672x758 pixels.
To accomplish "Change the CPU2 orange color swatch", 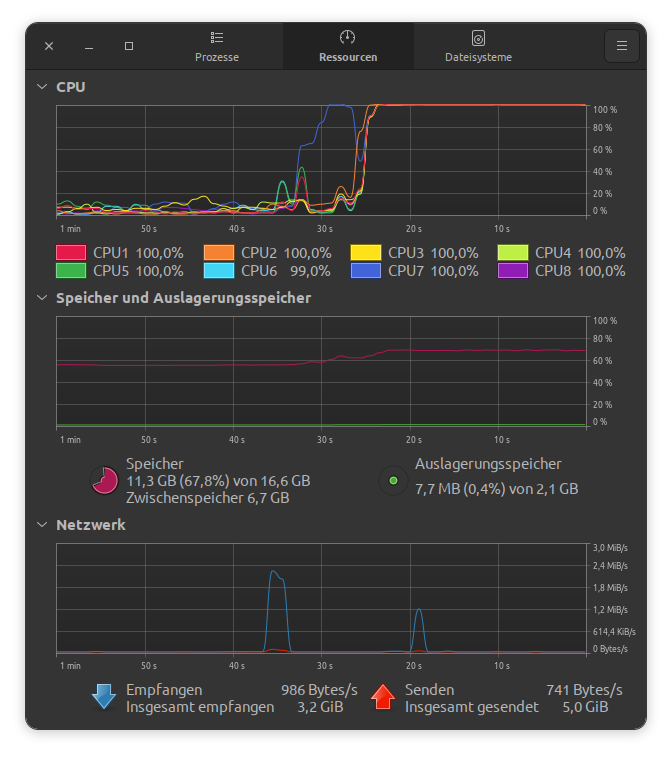I will 218,253.
